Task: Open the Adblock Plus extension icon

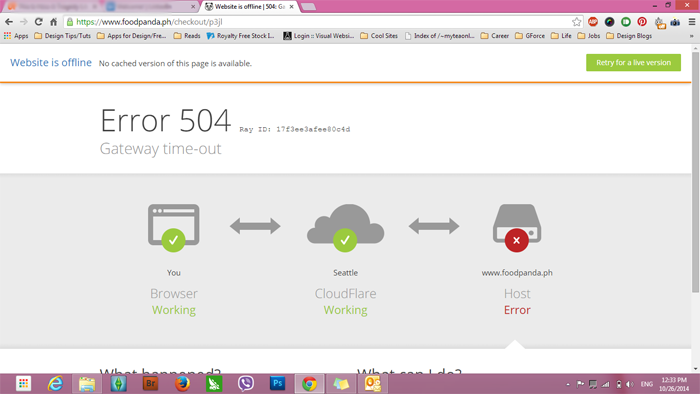Action: pos(593,21)
